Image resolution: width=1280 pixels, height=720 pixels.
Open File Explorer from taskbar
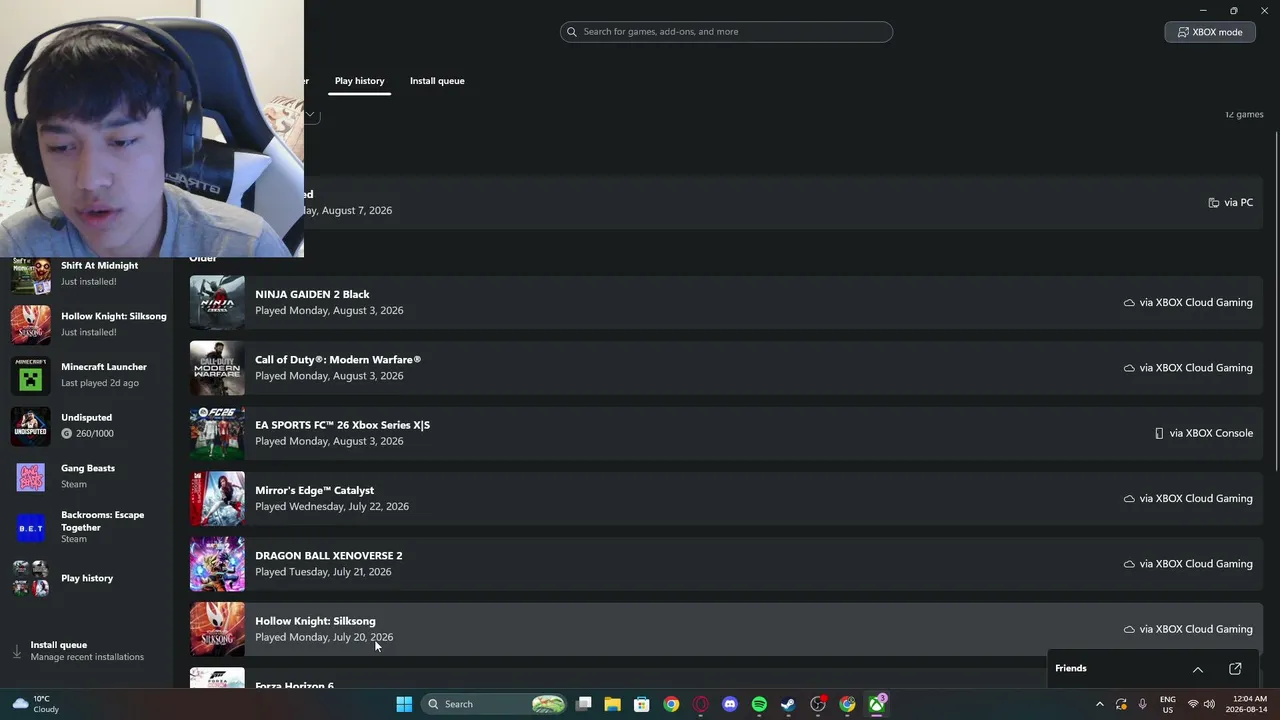point(612,704)
